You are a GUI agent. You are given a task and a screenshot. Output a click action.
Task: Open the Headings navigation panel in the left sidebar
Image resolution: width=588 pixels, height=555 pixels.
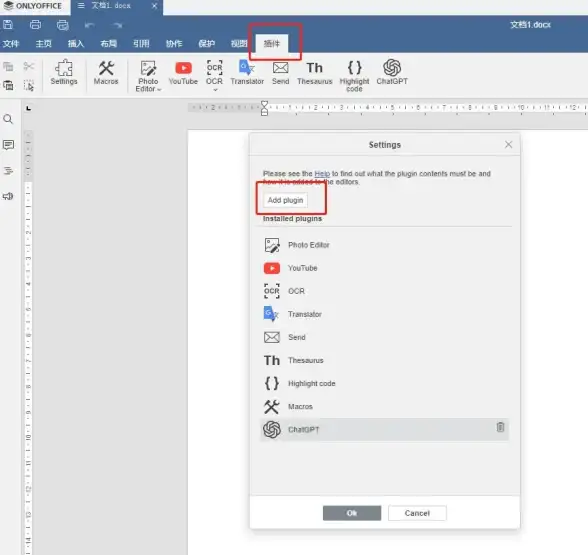(8, 171)
